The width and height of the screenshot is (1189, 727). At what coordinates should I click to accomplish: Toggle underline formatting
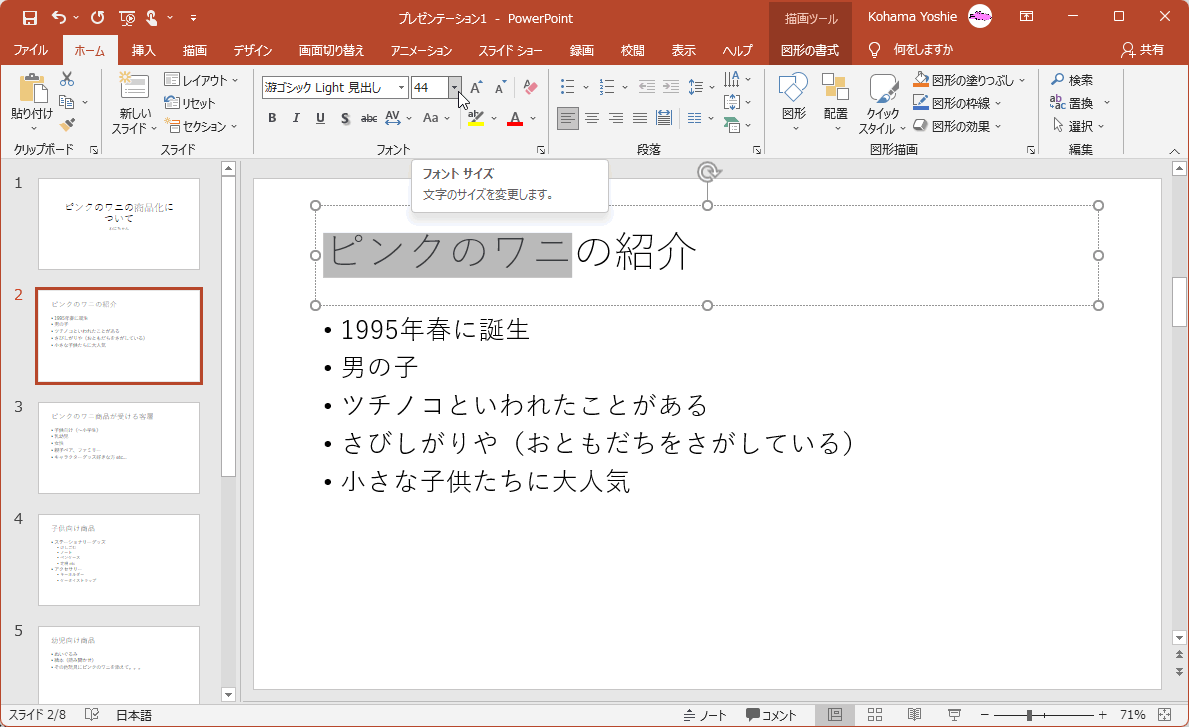click(319, 118)
